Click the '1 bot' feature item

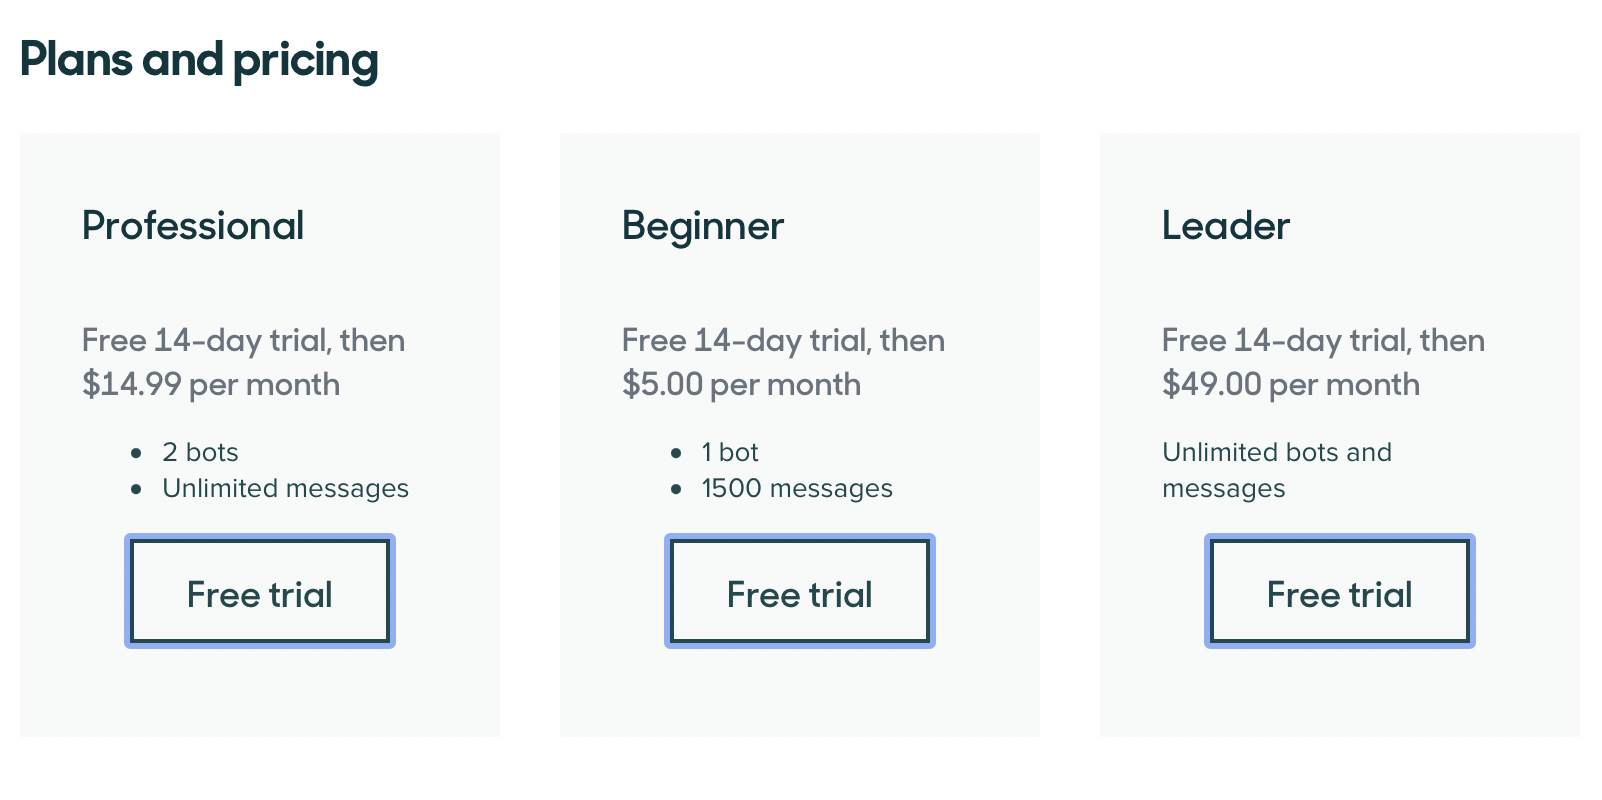[x=730, y=452]
